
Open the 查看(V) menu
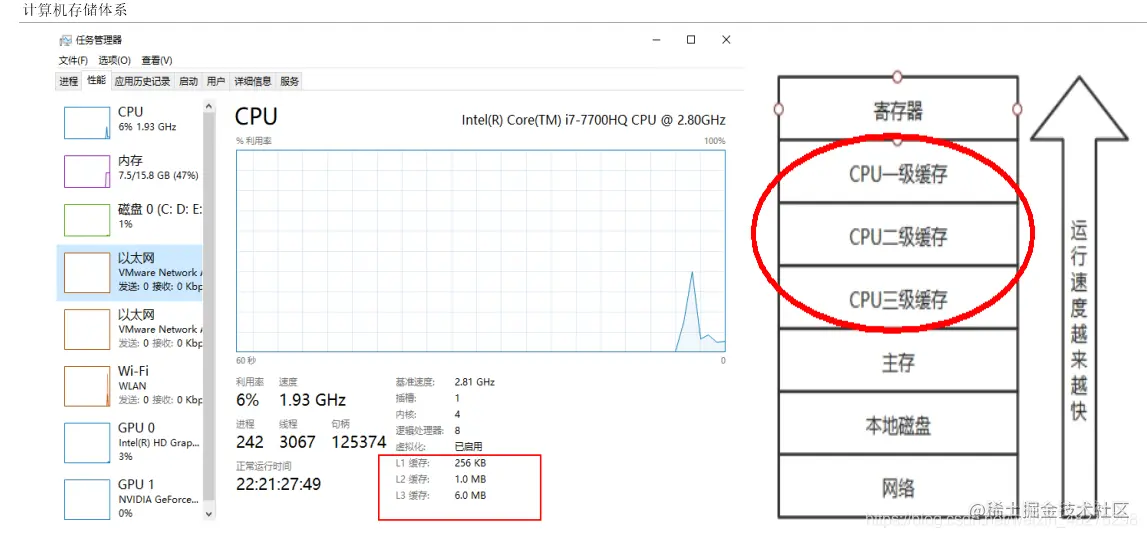pos(157,60)
